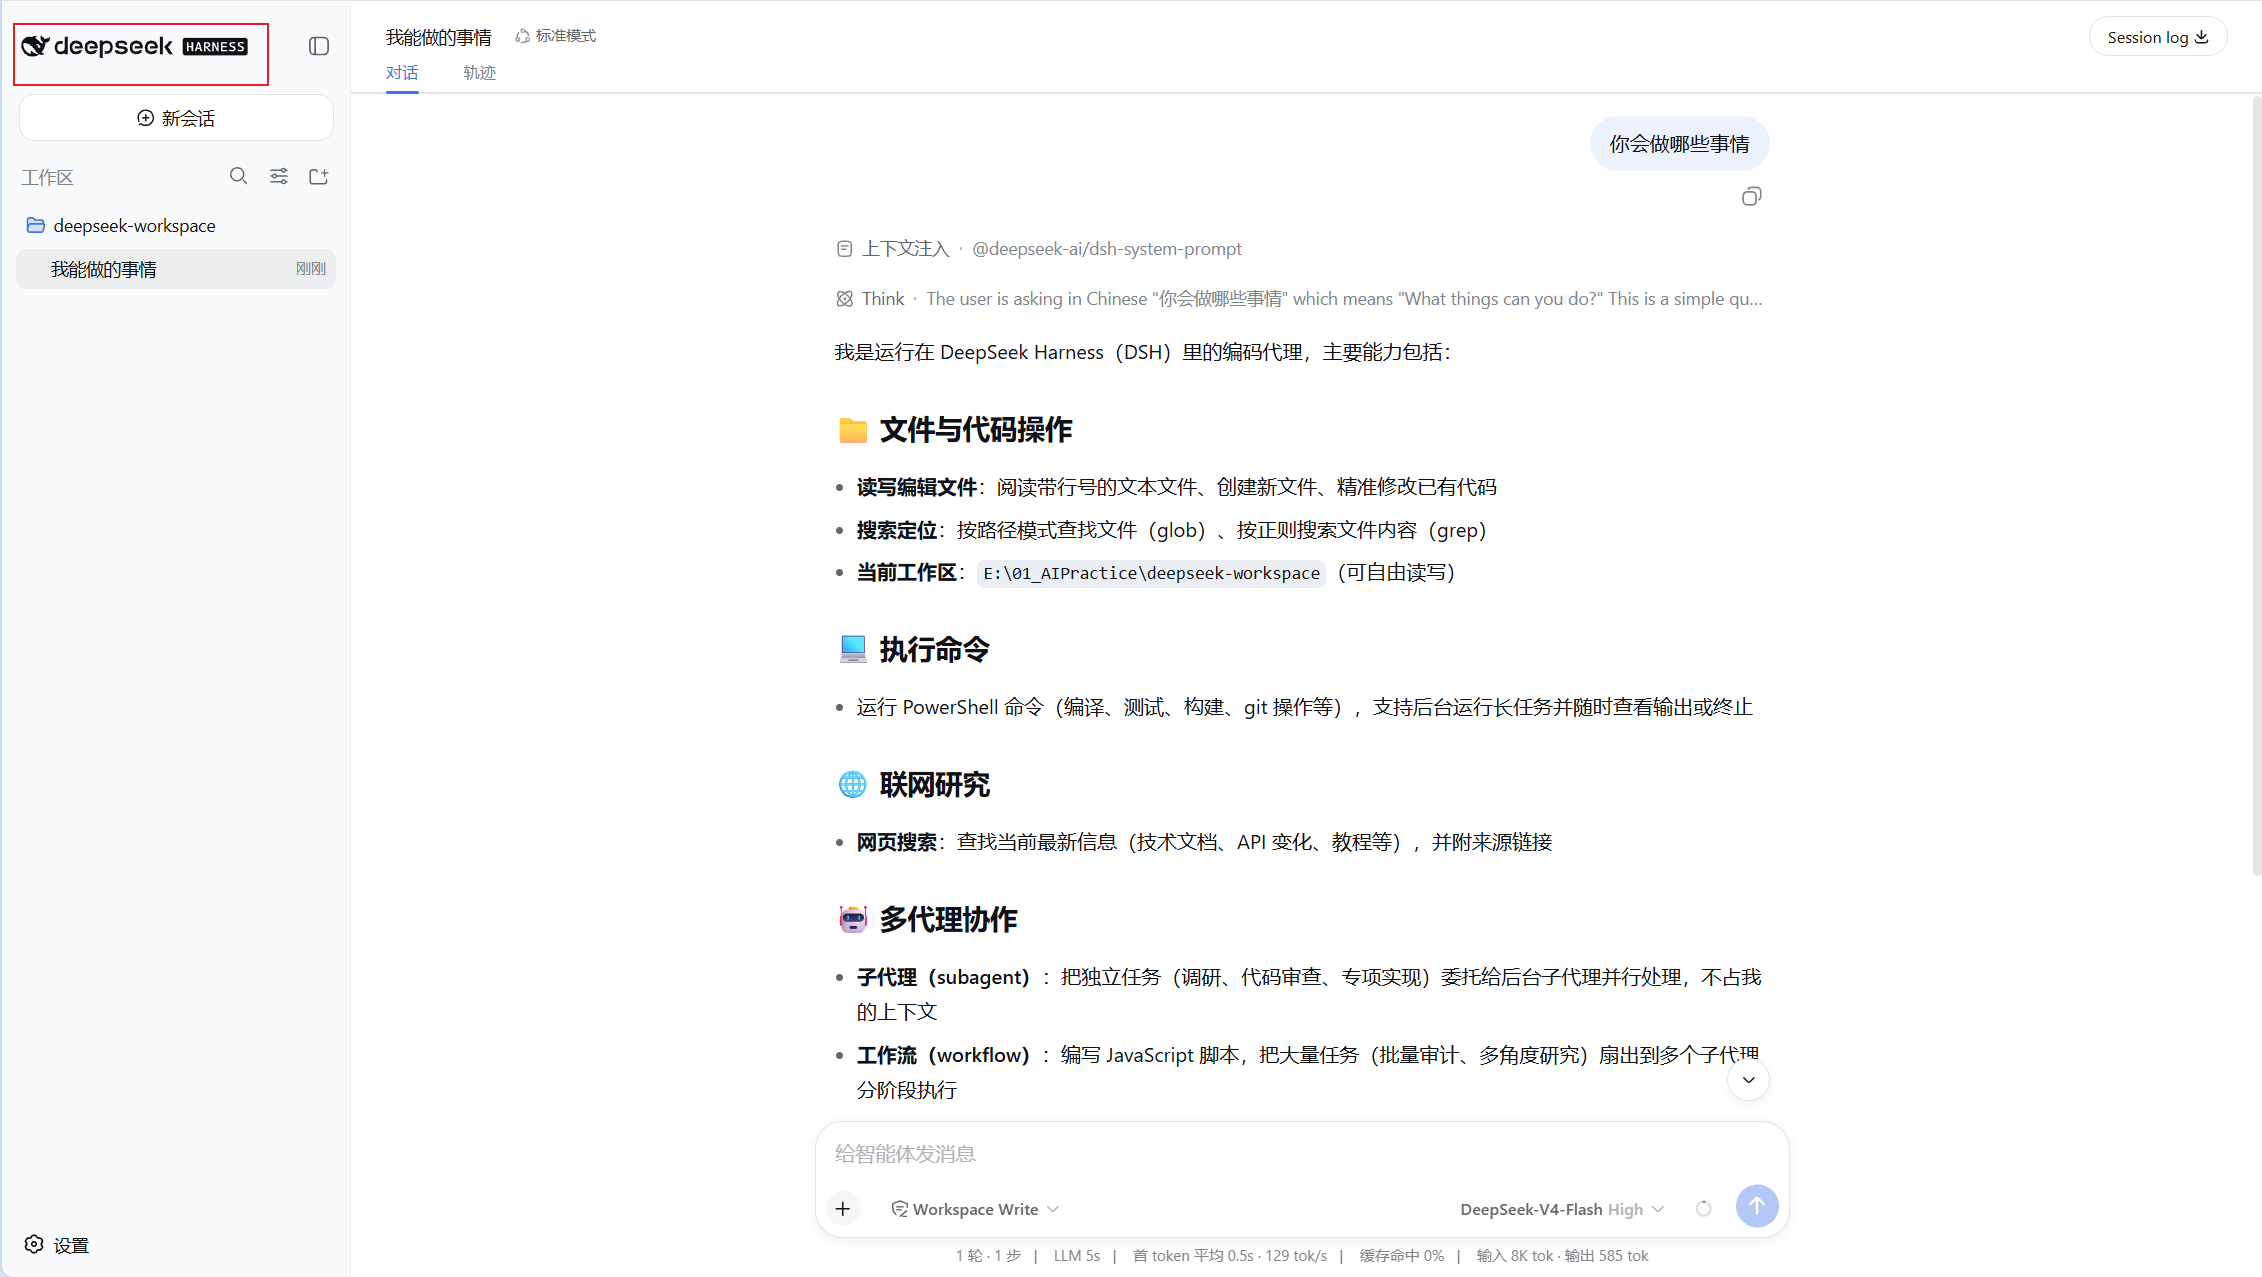Focus the 给智能体发消息 message input
2262x1277 pixels.
pos(1302,1154)
